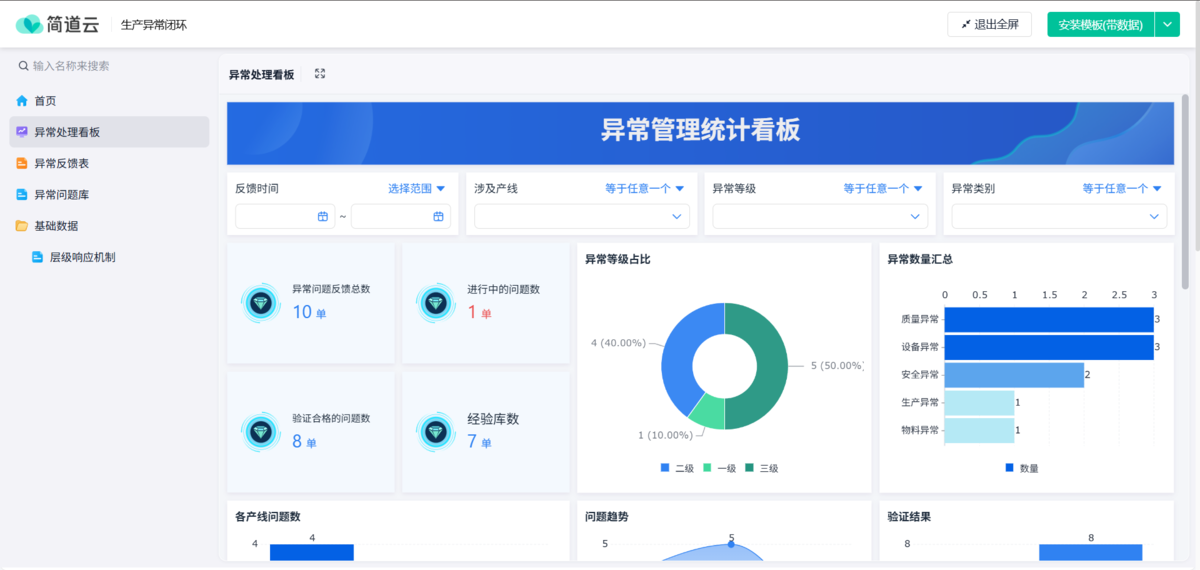Image resolution: width=1200 pixels, height=570 pixels.
Task: Click the 异常反馈表 form icon
Action: pos(22,163)
